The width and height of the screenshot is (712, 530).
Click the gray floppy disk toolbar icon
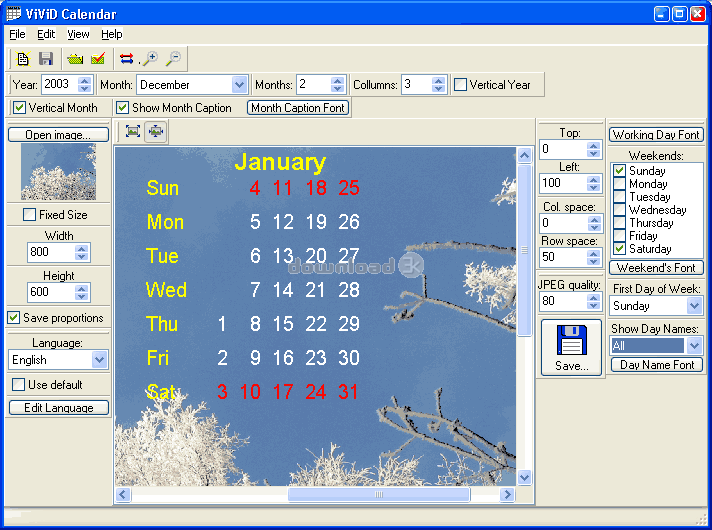pos(46,59)
